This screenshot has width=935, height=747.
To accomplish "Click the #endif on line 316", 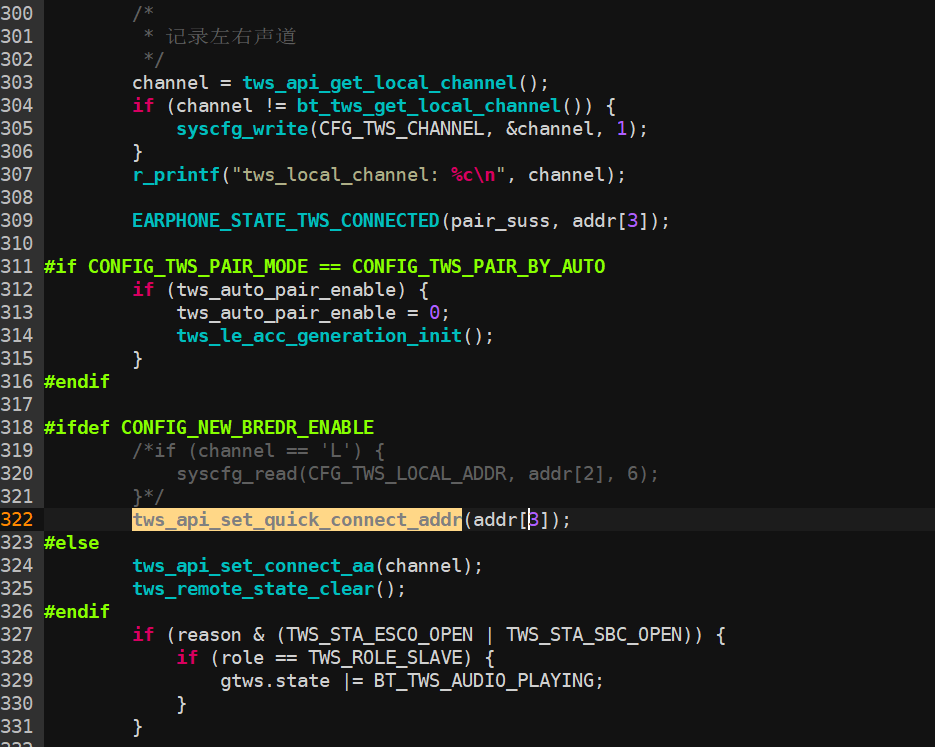I will 77,382.
